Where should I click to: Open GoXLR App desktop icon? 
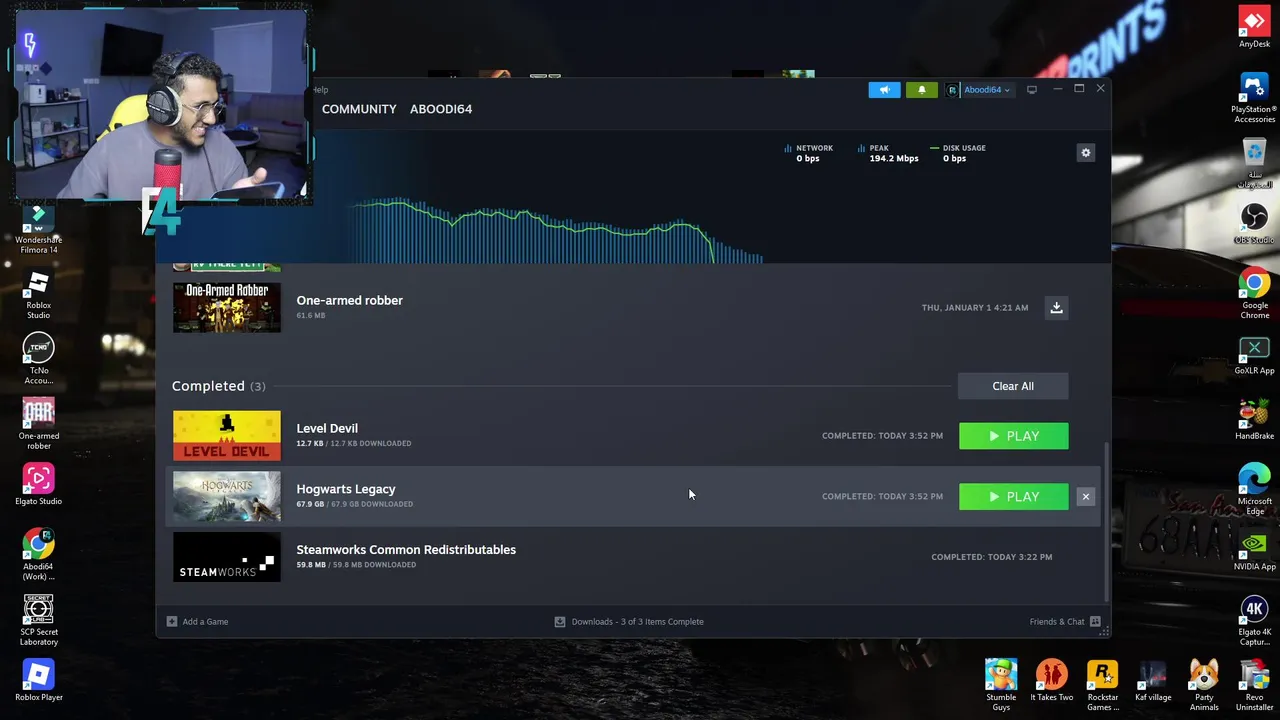click(x=1254, y=356)
